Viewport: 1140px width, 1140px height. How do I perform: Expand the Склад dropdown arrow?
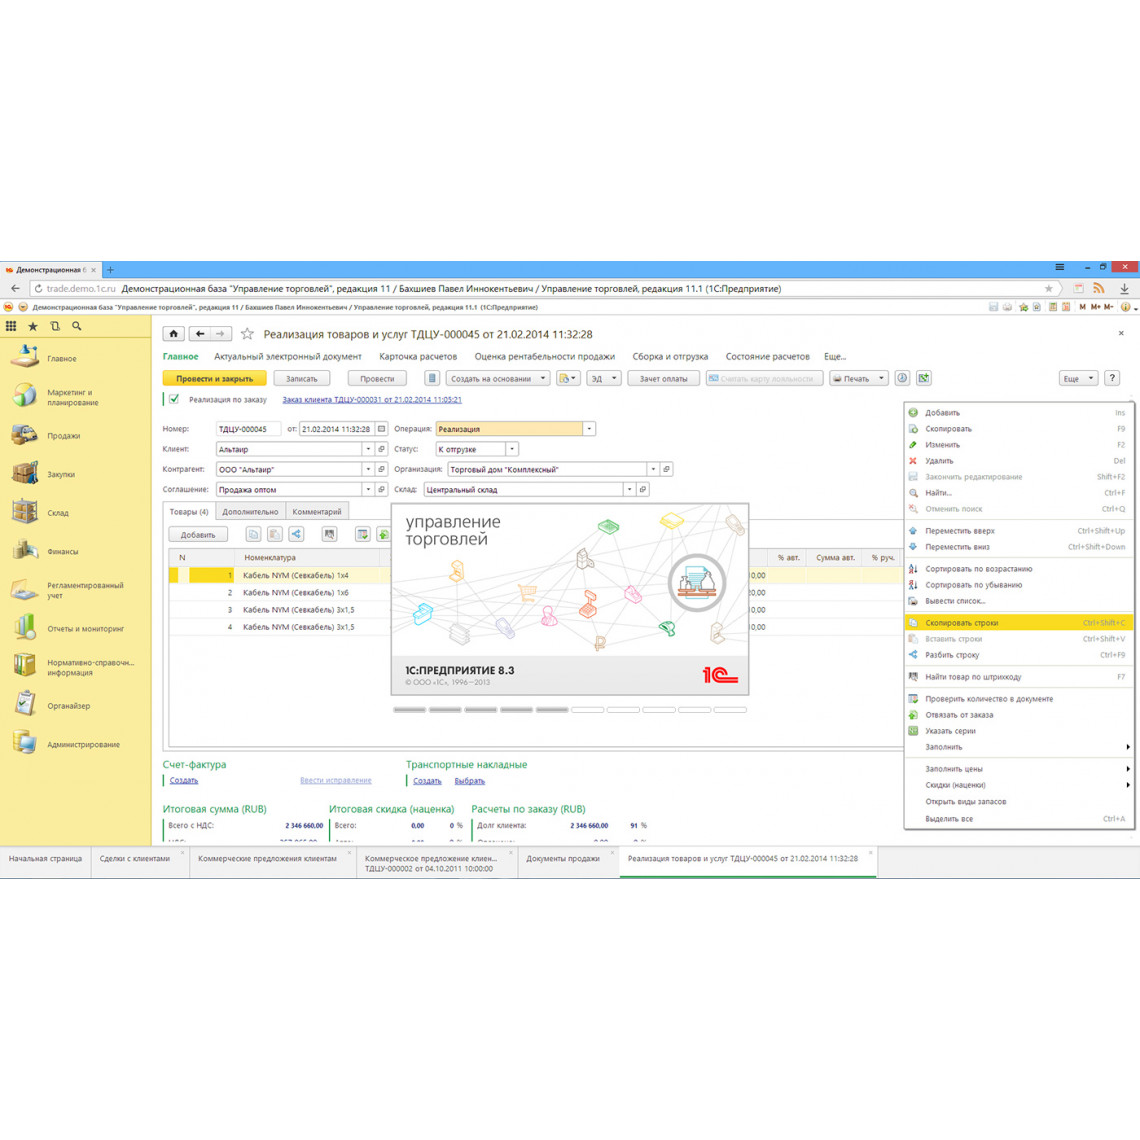click(x=630, y=489)
